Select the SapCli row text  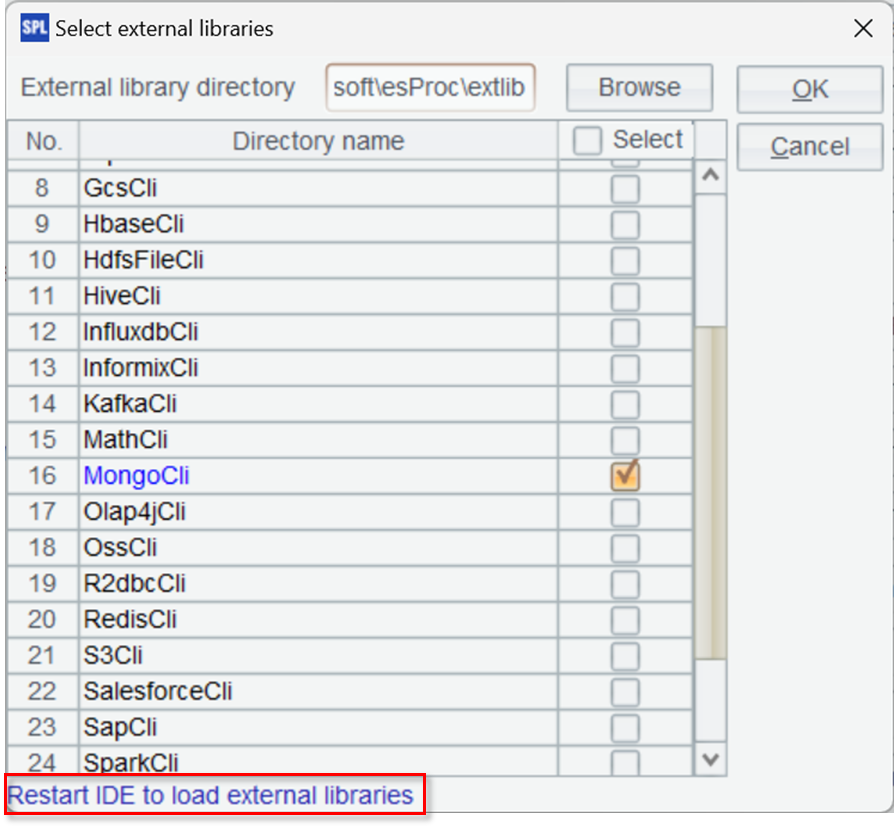[120, 728]
